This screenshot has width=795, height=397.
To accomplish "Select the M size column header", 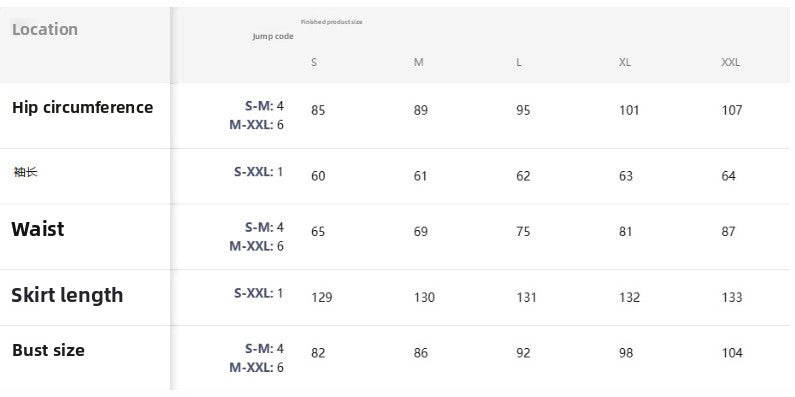I will click(x=418, y=62).
